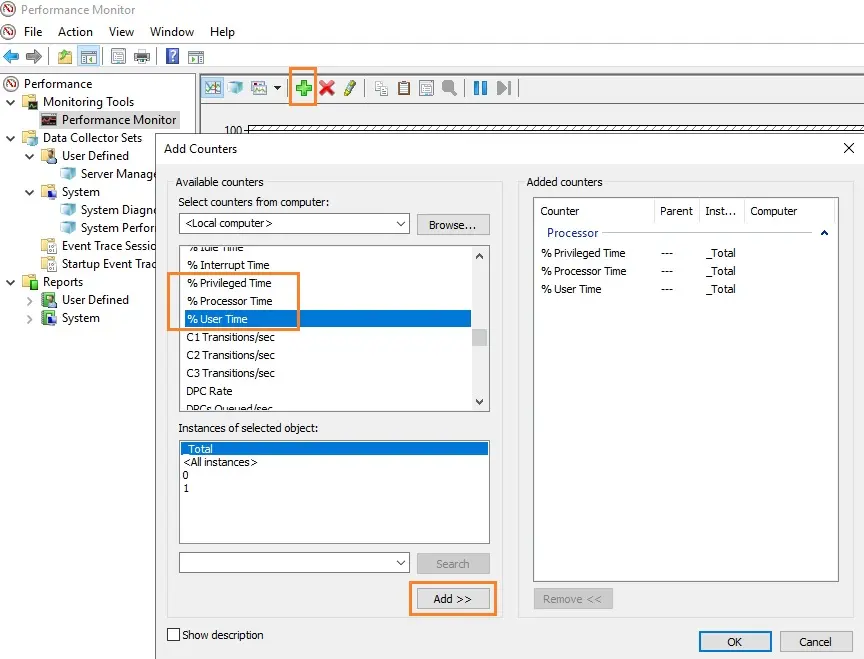Viewport: 864px width, 659px height.
Task: Open the Action menu
Action: tap(75, 32)
